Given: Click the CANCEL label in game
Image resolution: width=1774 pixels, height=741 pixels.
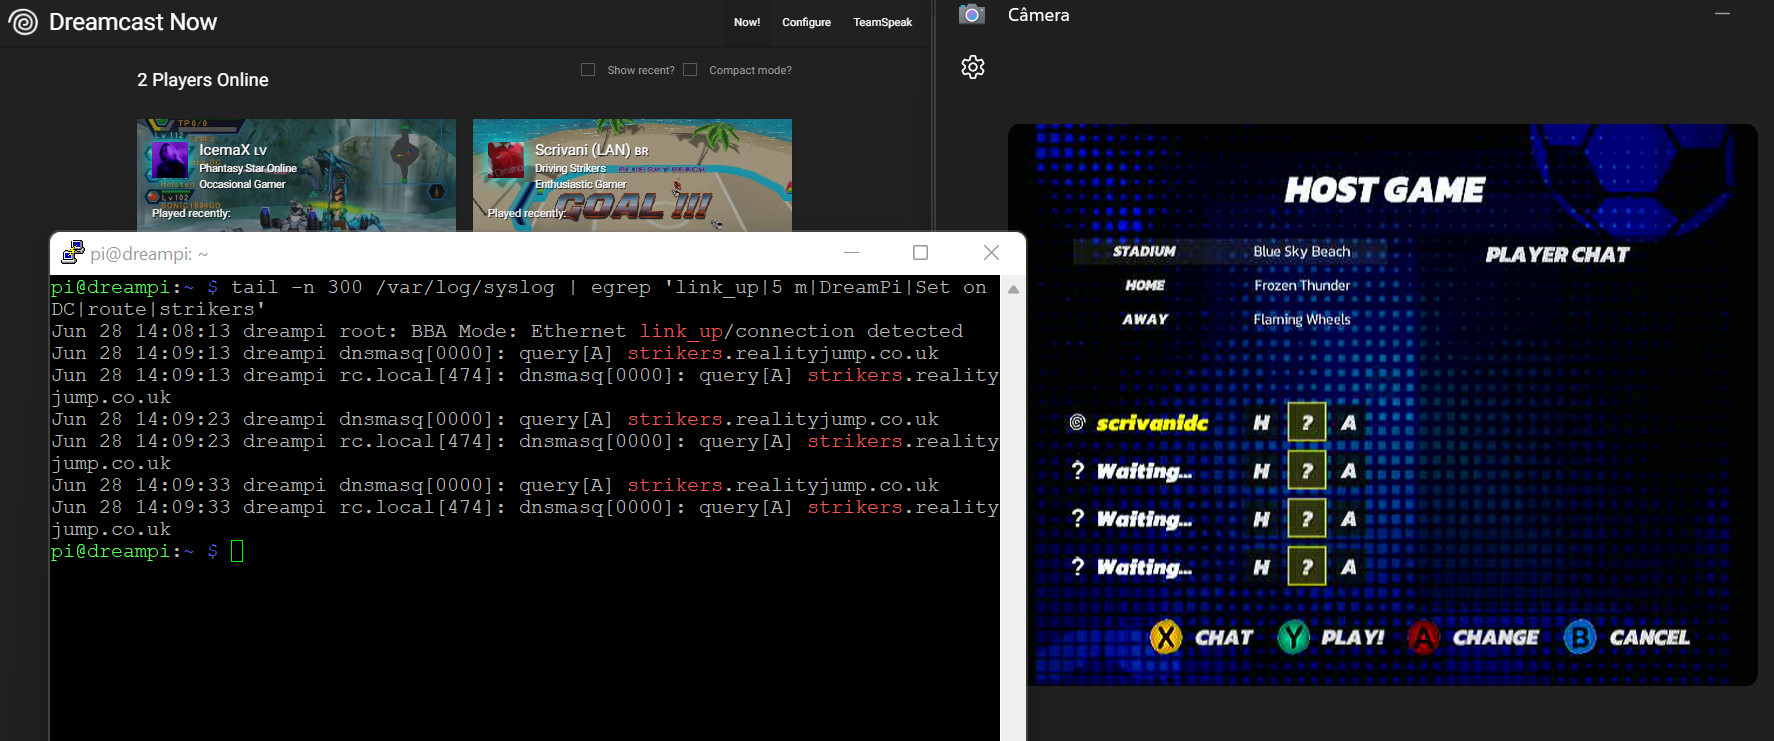Looking at the screenshot, I should coord(1649,637).
